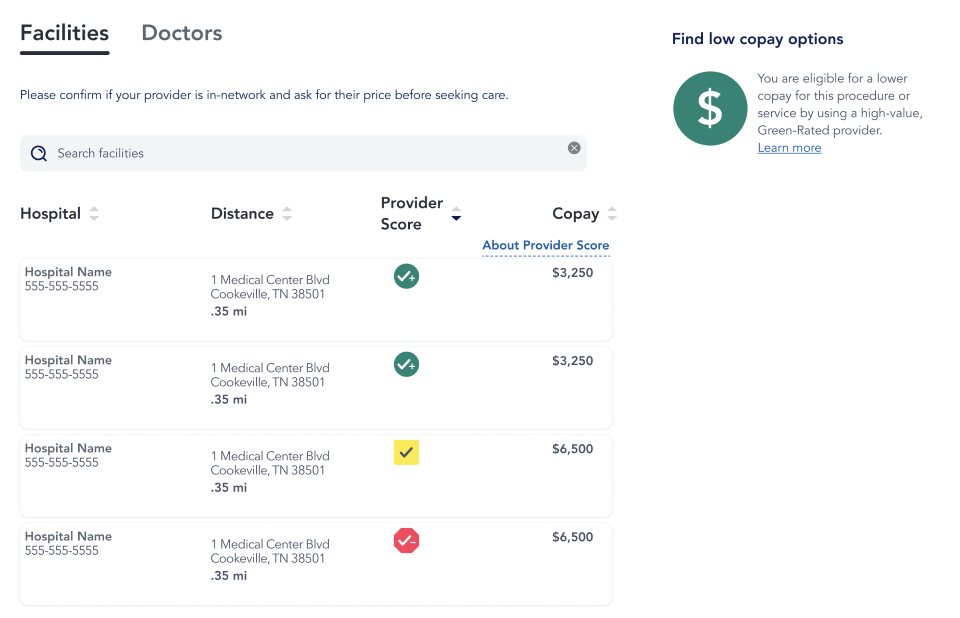Viewport: 960px width, 618px height.
Task: Click the first hospital's $3,250 copay entry
Action: tap(572, 272)
